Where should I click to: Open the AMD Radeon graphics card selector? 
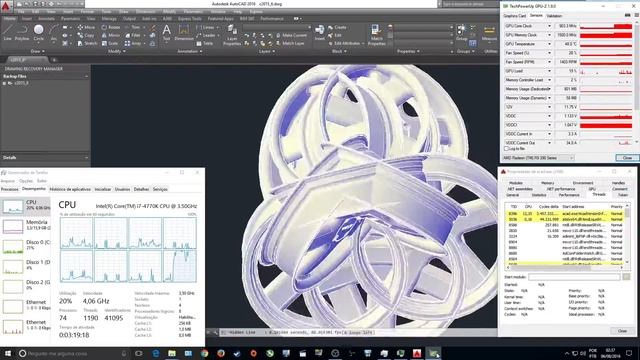538,158
